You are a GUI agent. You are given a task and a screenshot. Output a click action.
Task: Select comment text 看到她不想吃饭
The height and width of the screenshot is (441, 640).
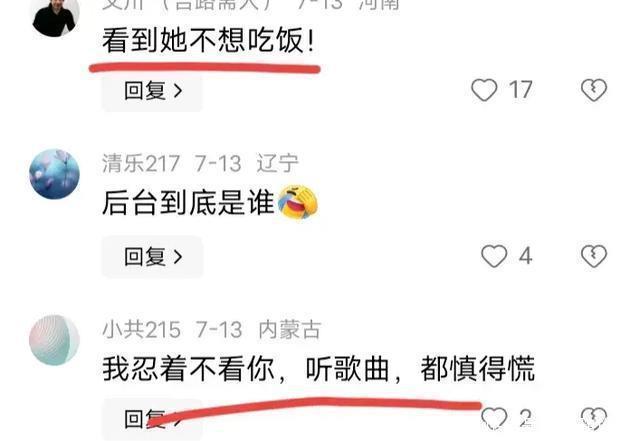(x=208, y=40)
